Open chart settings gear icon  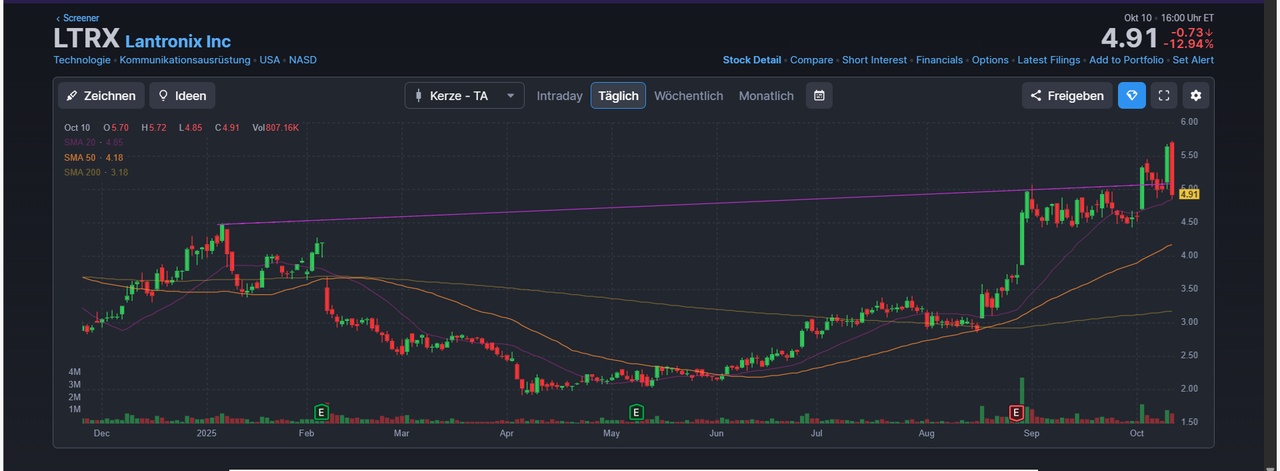1197,96
